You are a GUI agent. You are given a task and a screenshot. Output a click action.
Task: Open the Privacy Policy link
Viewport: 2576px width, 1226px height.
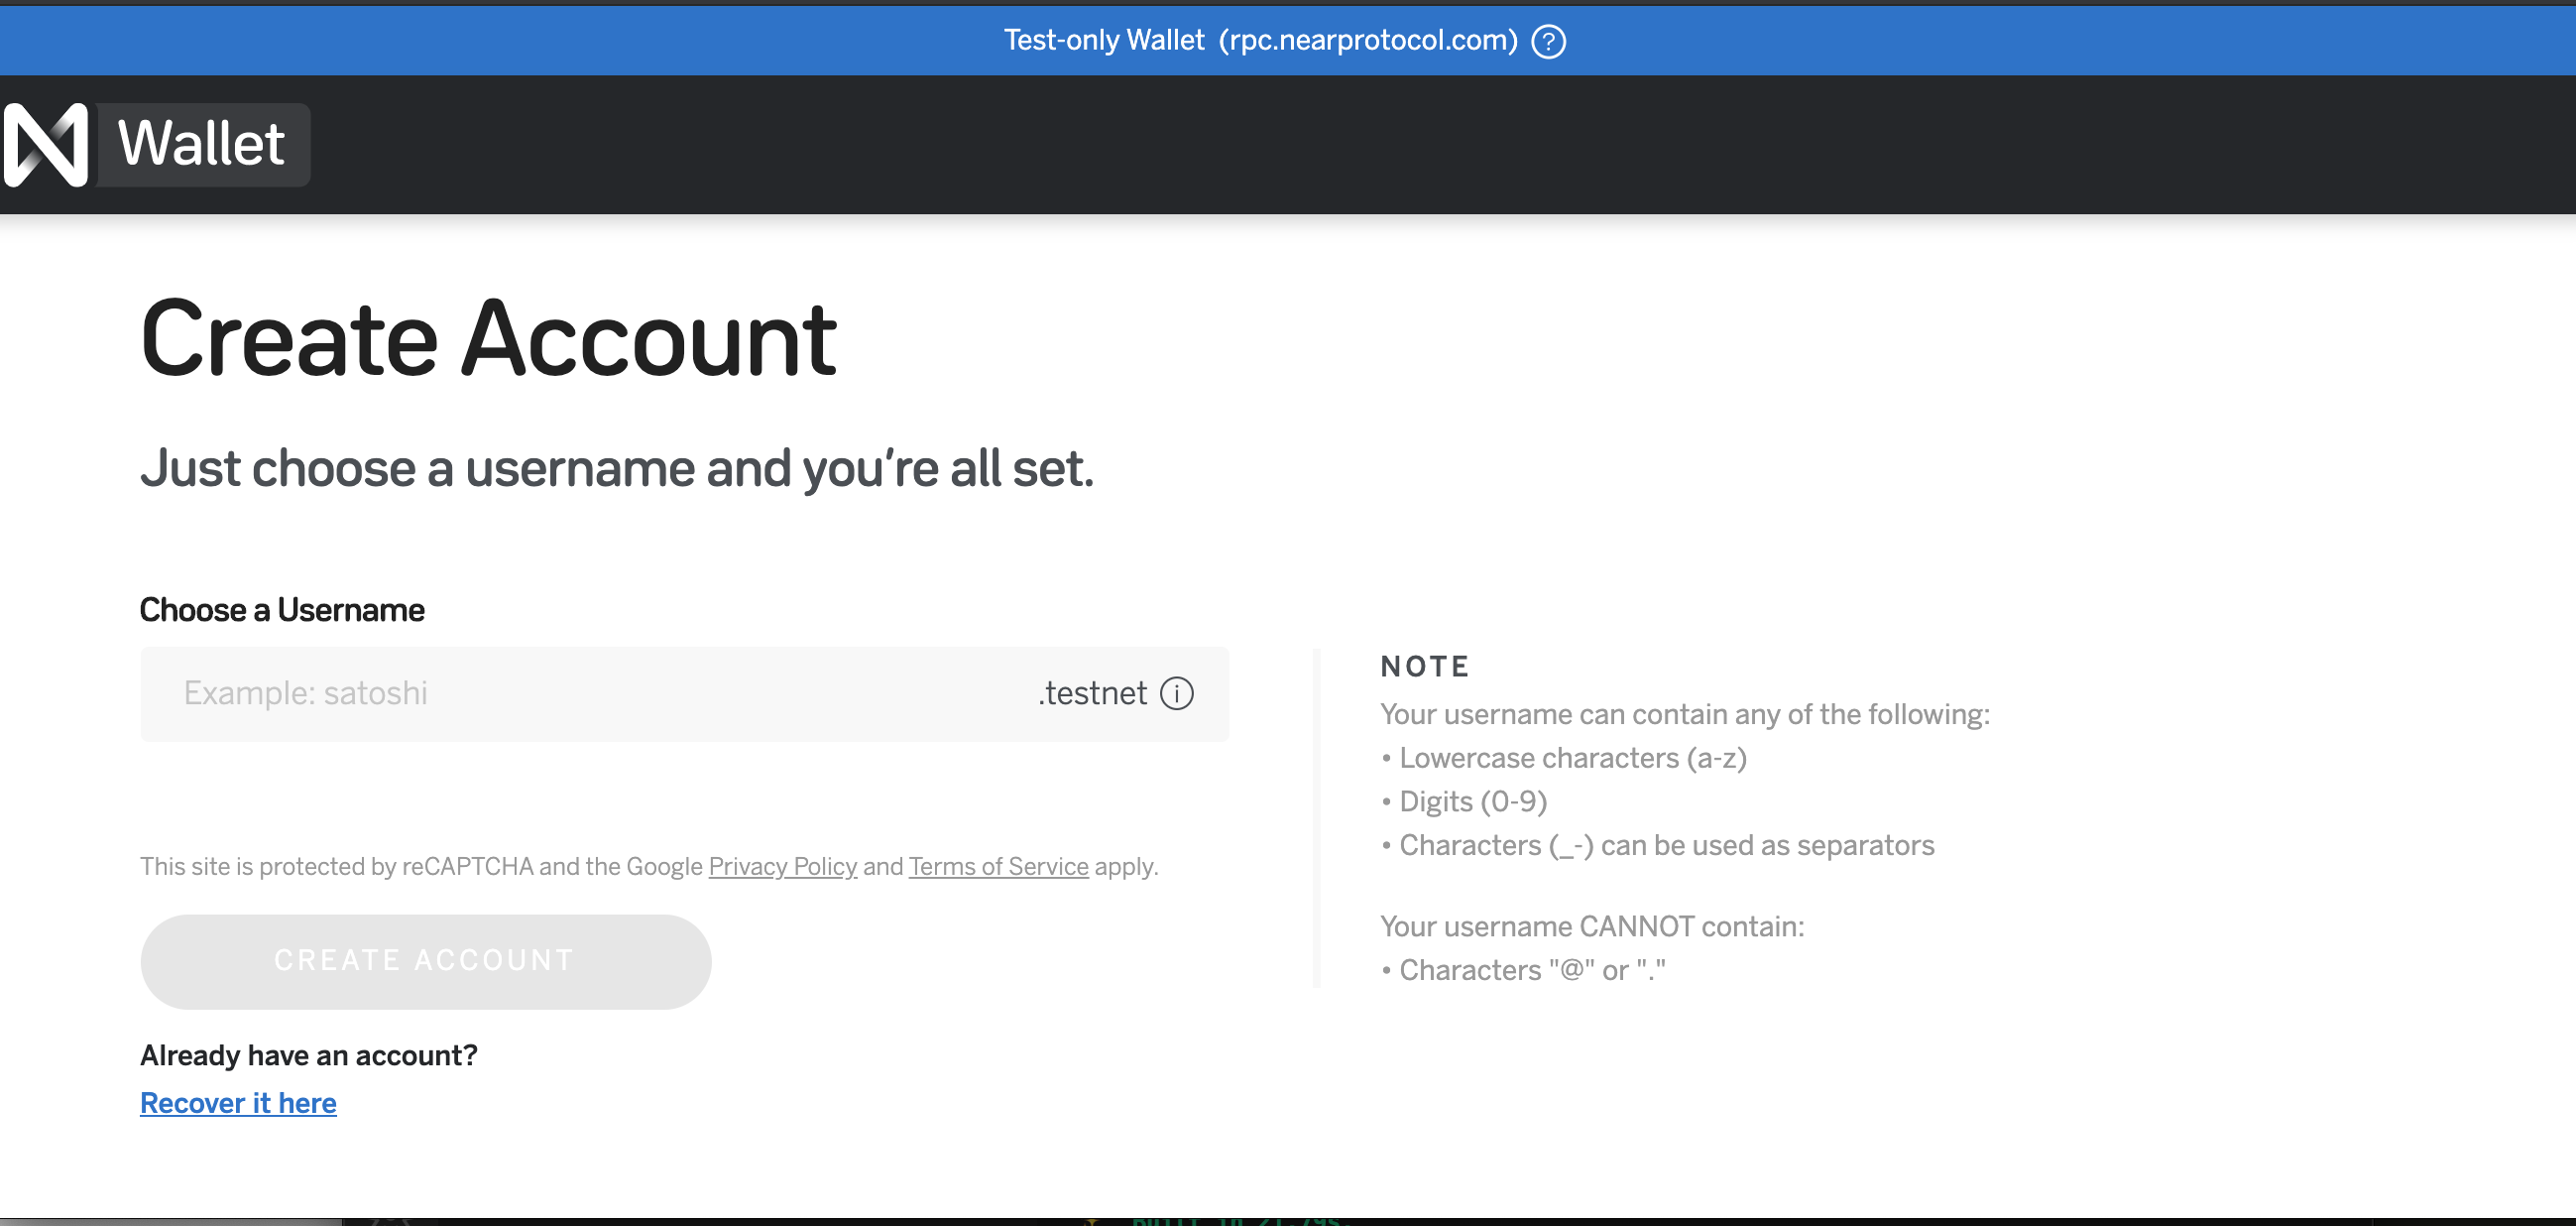point(782,866)
